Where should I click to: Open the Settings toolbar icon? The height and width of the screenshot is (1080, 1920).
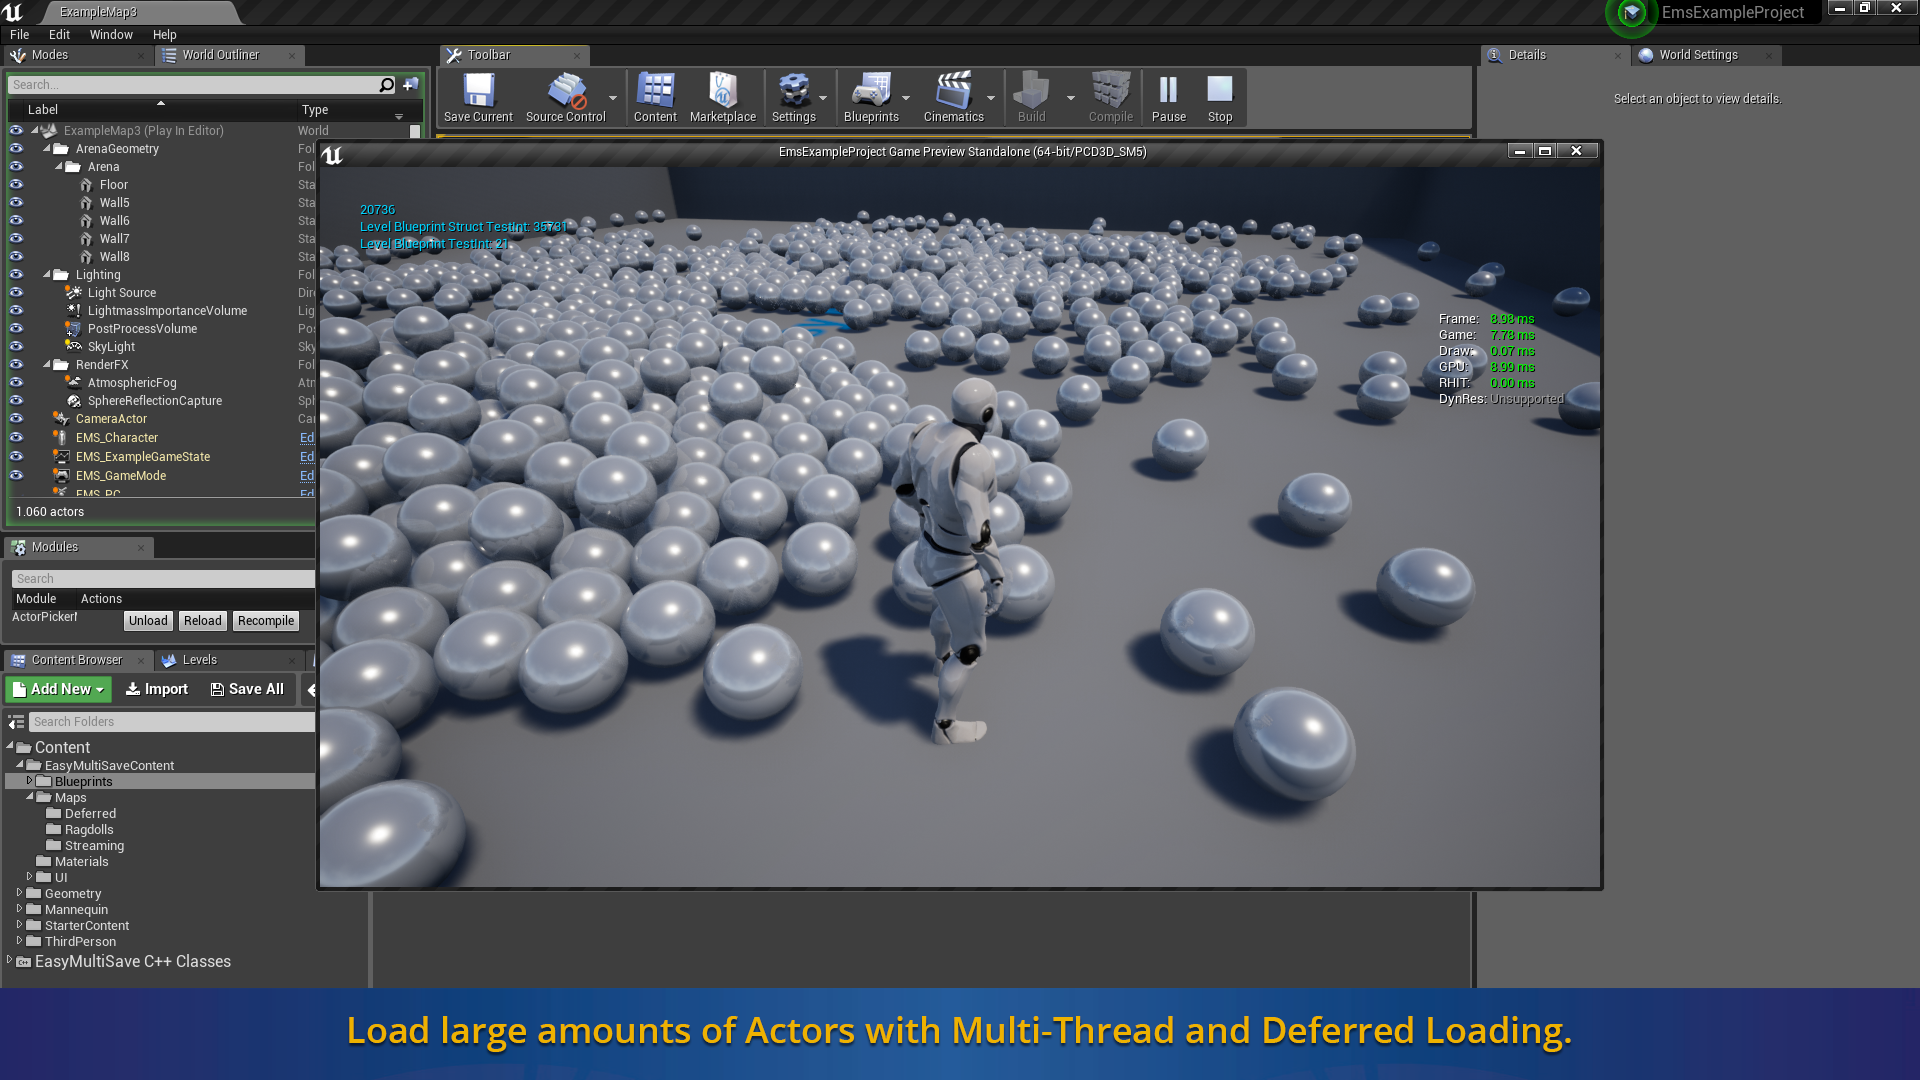pos(793,97)
